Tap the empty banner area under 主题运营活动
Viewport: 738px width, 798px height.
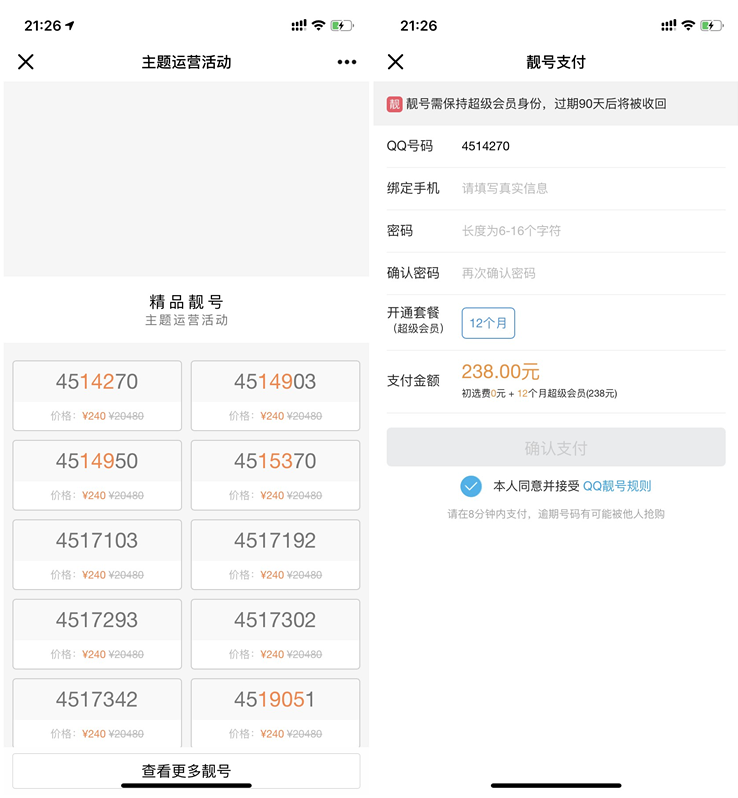pyautogui.click(x=186, y=179)
